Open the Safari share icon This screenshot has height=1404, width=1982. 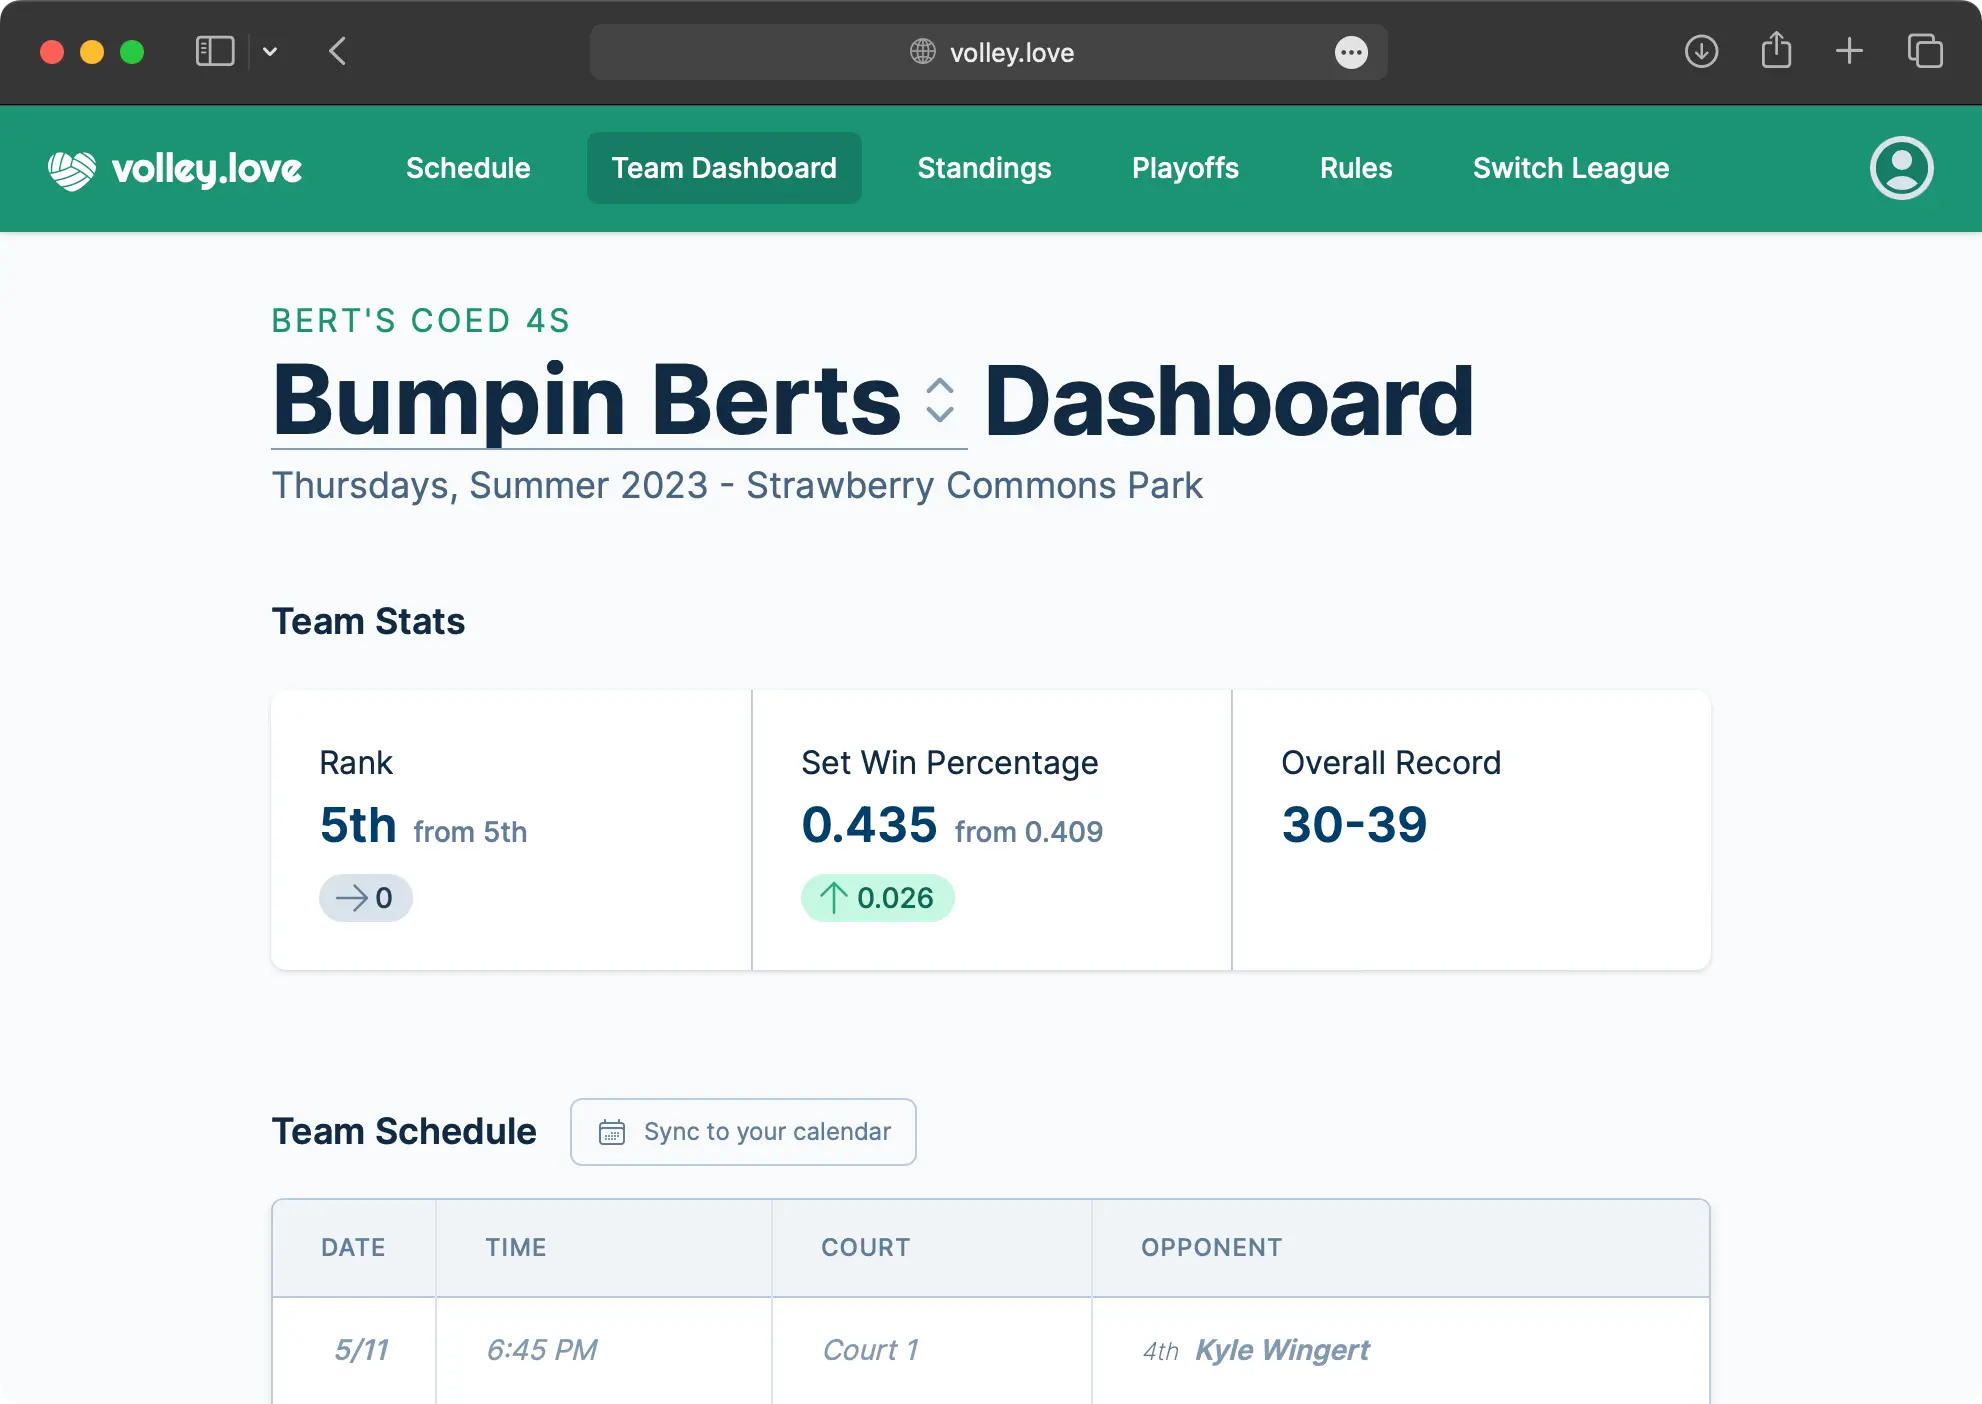(x=1776, y=51)
